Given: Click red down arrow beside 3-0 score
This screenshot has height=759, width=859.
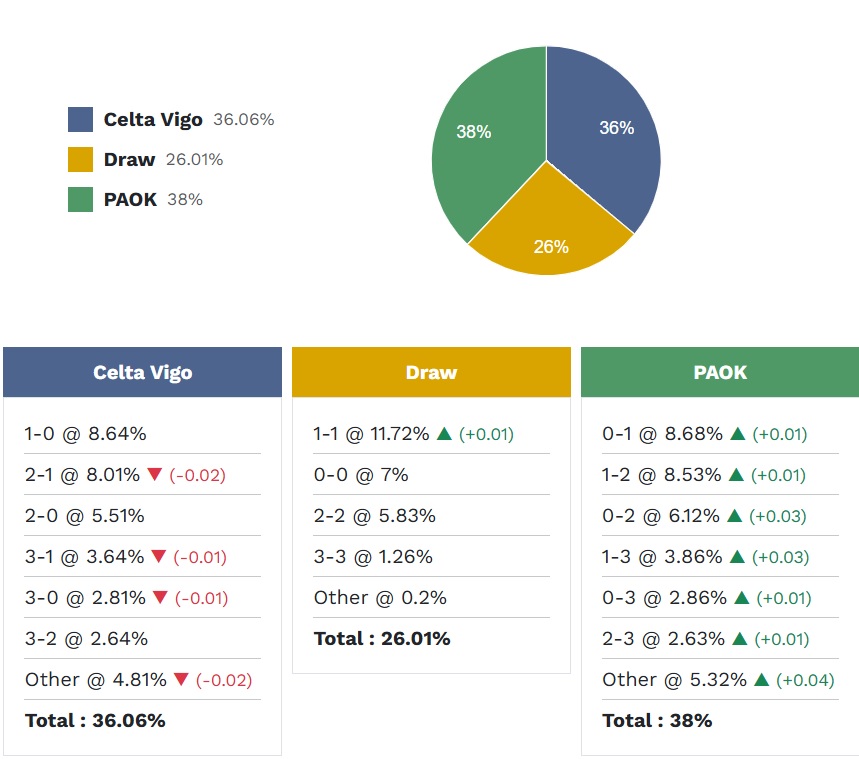Looking at the screenshot, I should click(x=159, y=598).
